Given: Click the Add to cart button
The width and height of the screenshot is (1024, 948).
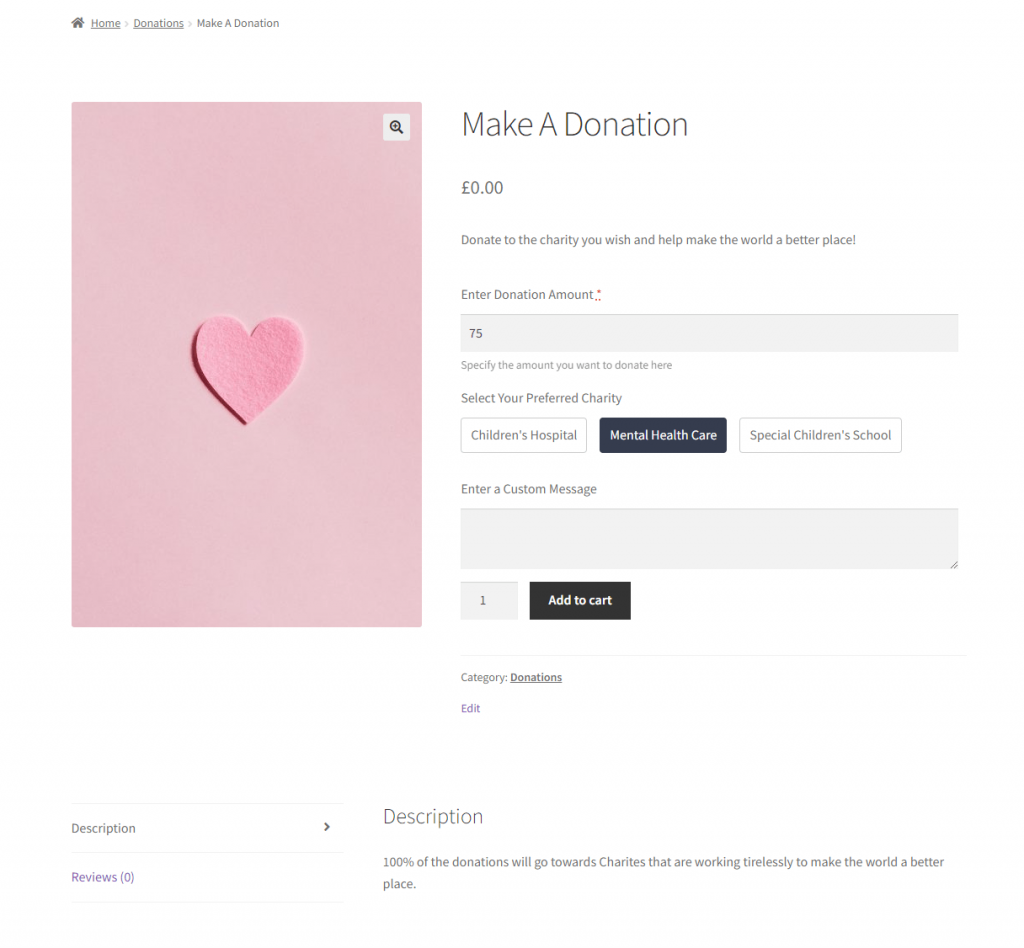Looking at the screenshot, I should tap(579, 600).
